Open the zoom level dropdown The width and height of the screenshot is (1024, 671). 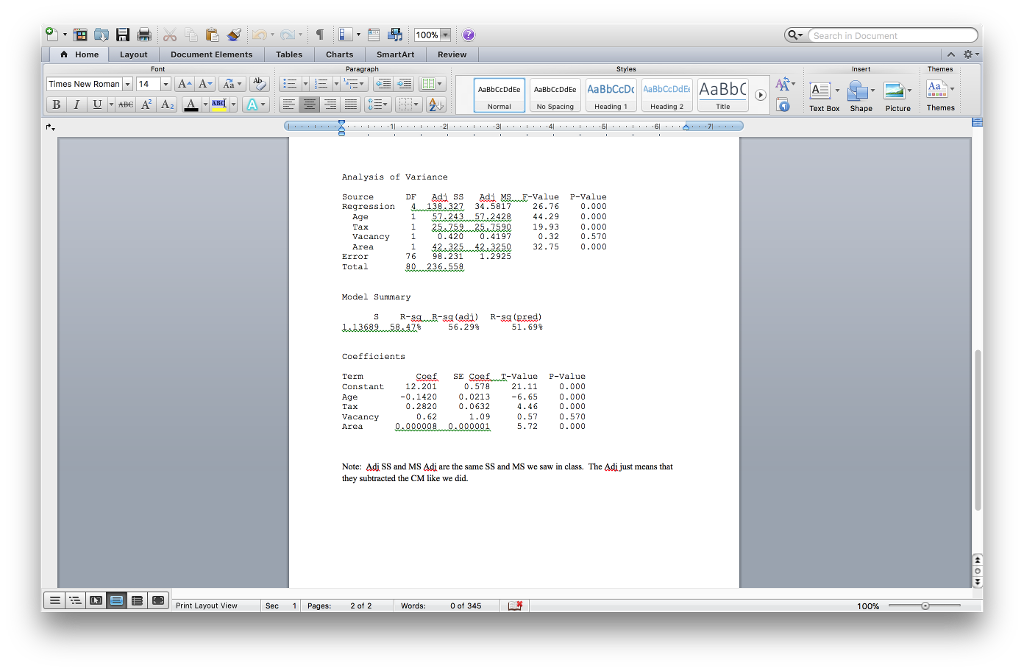tap(446, 33)
